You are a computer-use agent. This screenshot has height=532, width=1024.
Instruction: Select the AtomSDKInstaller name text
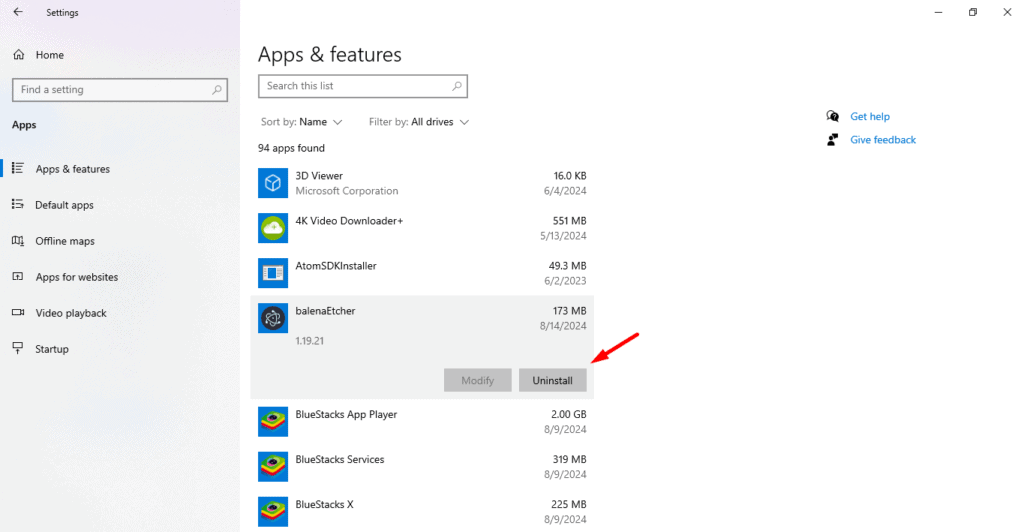336,266
